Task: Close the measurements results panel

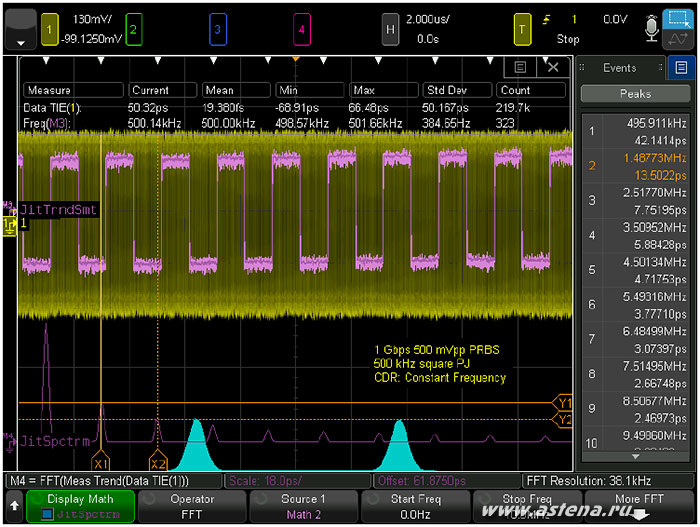Action: [553, 67]
